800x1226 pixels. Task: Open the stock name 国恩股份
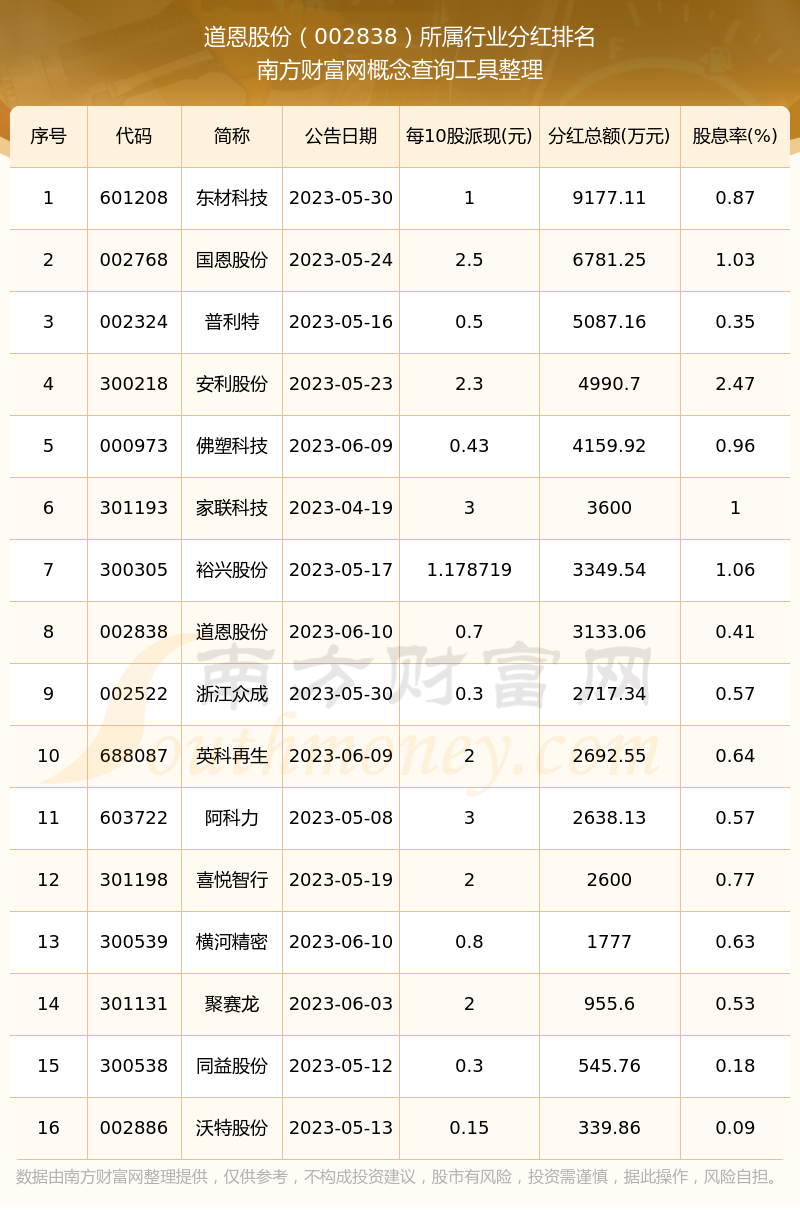[x=232, y=260]
